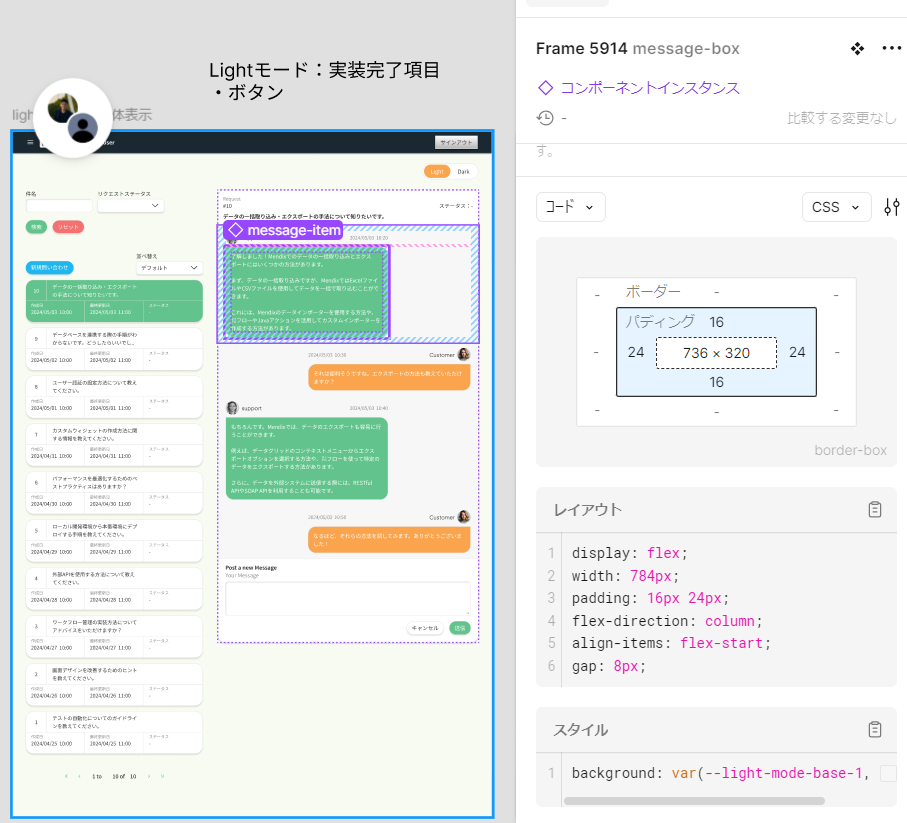Click the Your Message text area
Image resolution: width=907 pixels, height=823 pixels.
347,598
